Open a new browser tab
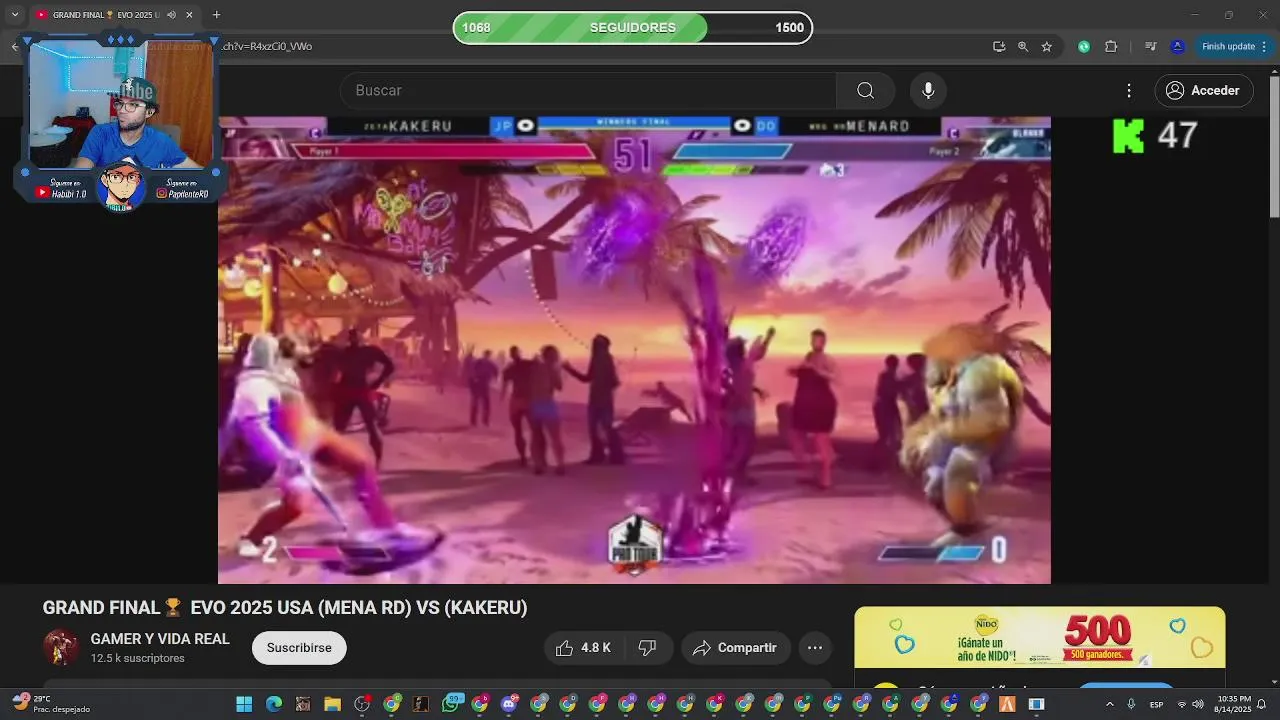The height and width of the screenshot is (720, 1280). pyautogui.click(x=216, y=15)
